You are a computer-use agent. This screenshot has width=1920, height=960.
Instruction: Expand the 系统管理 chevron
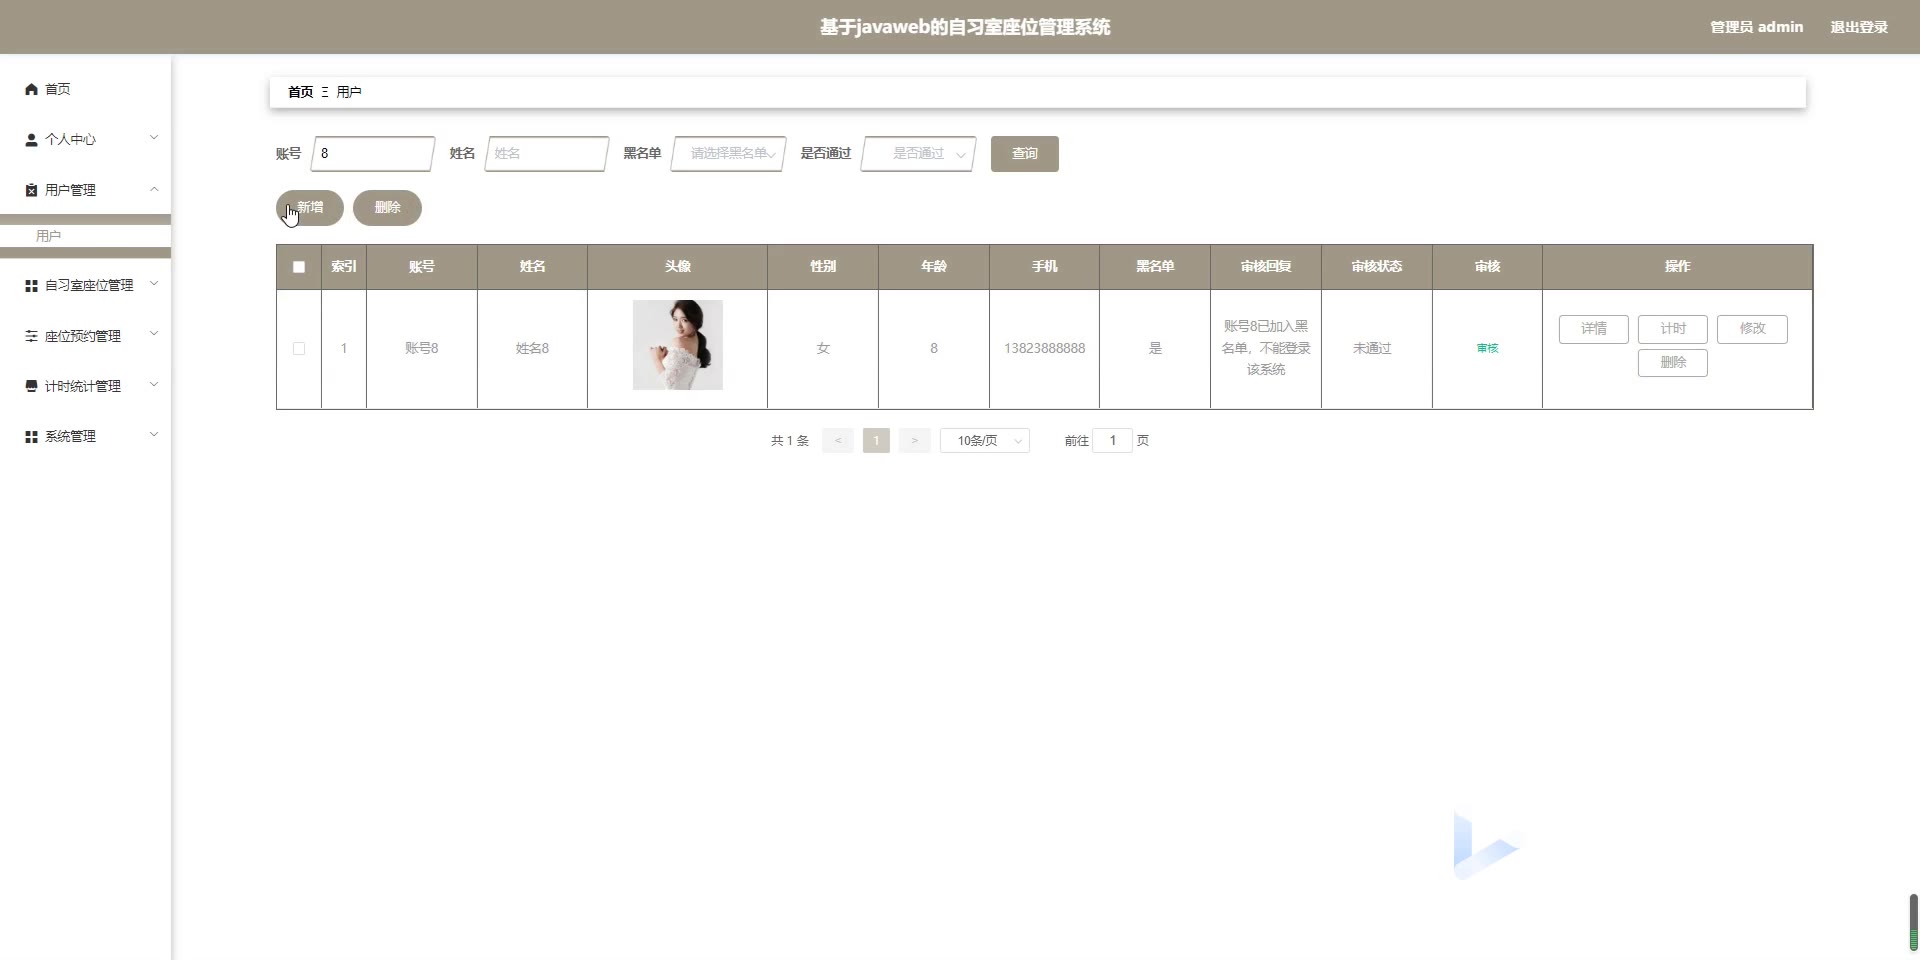tap(154, 435)
